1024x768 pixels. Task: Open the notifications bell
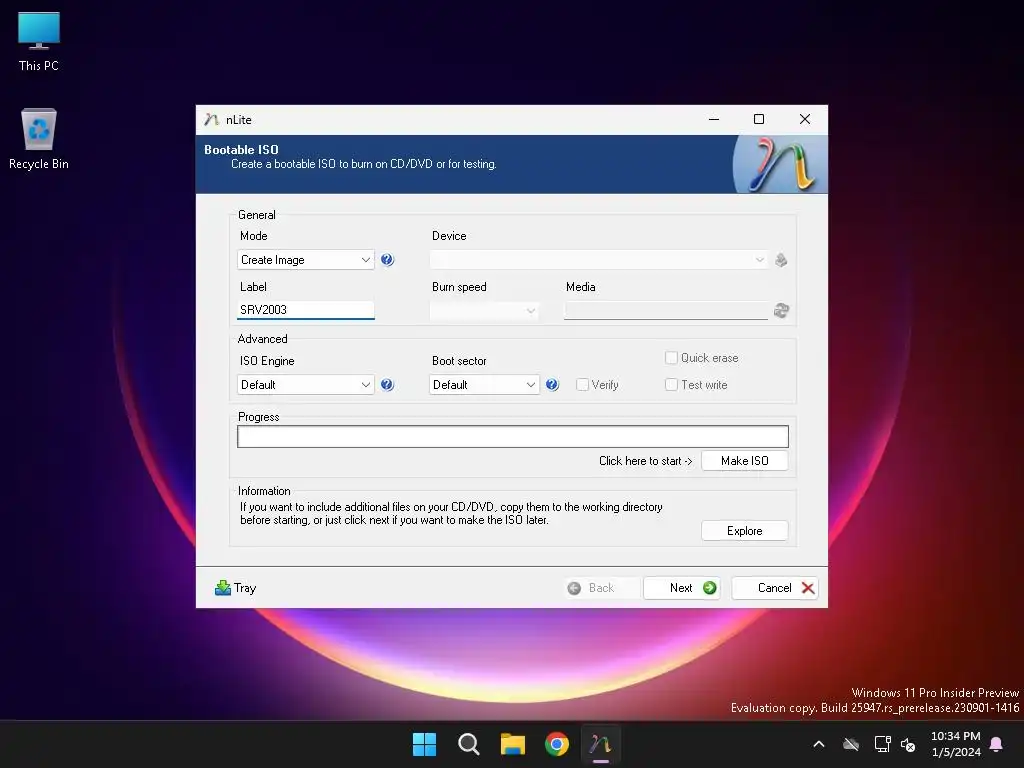tap(997, 744)
